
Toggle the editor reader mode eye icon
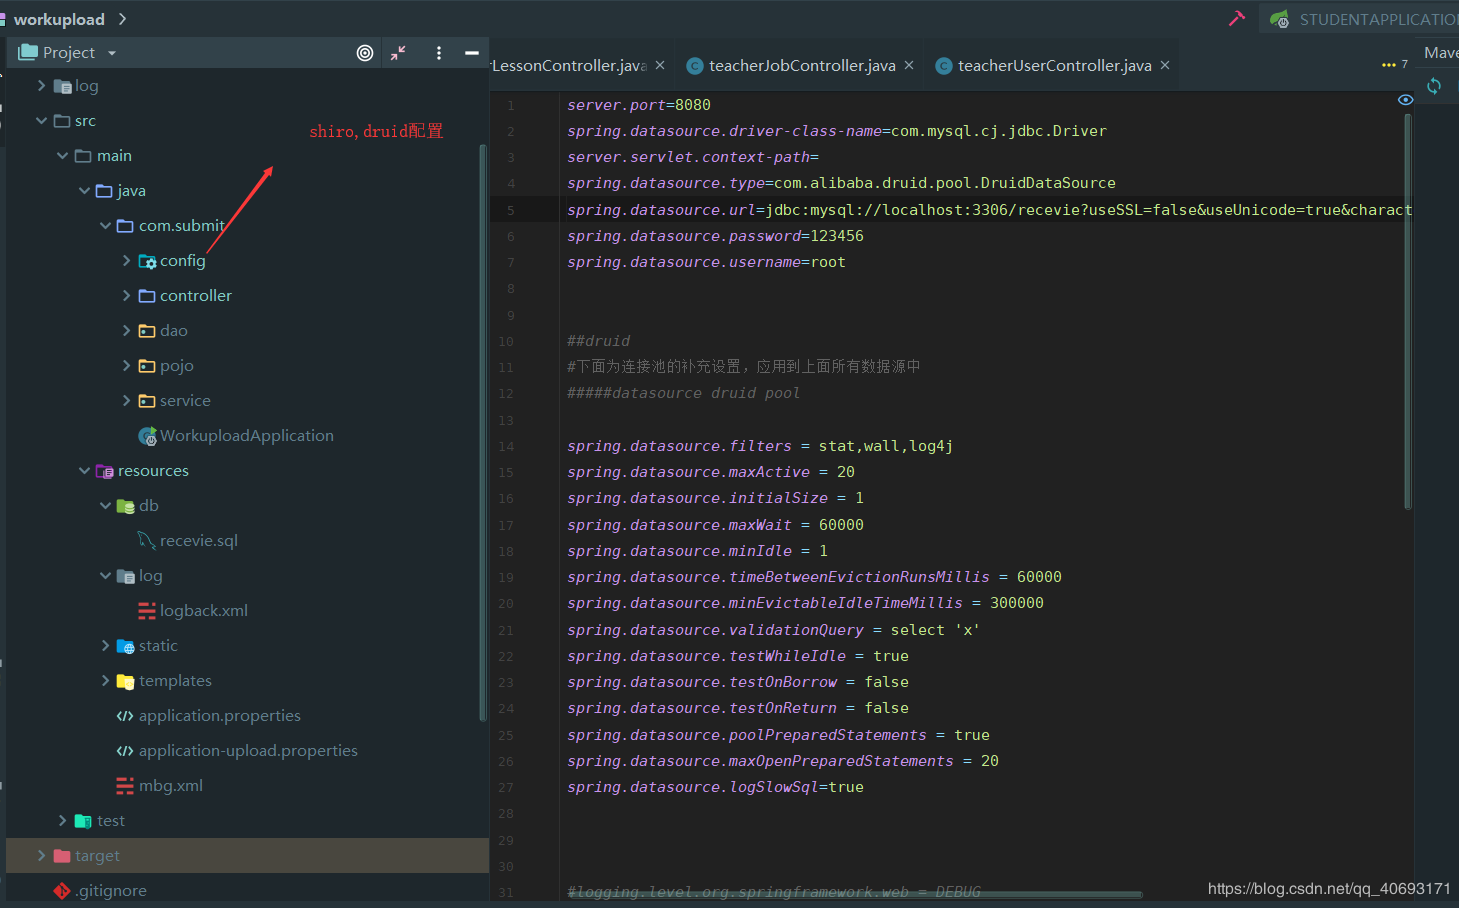pos(1405,100)
